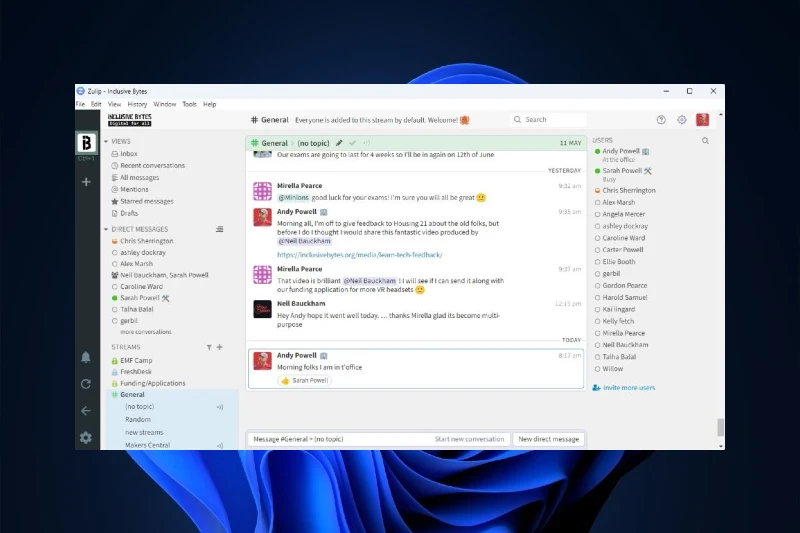Open direct message with Chris Sherrington
Viewport: 800px width, 533px height.
pyautogui.click(x=146, y=241)
